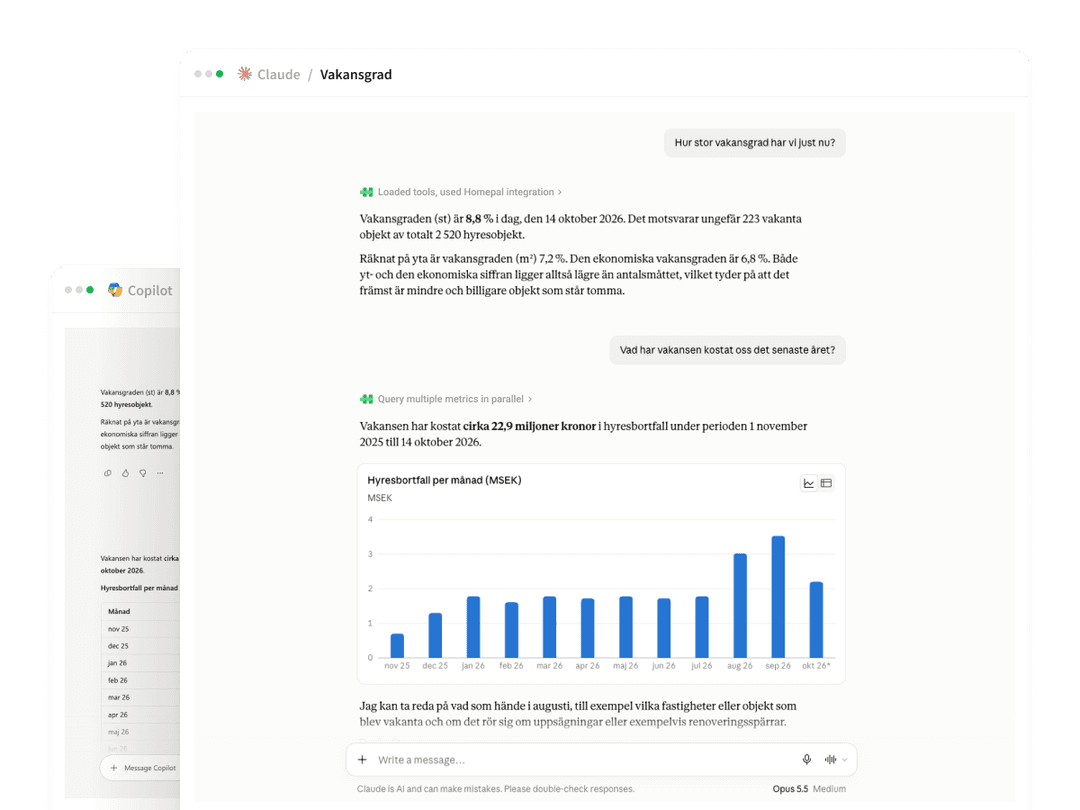The image size is (1080, 810).
Task: Expand 'Loaded tools, used Homepal integration' details
Action: point(469,192)
